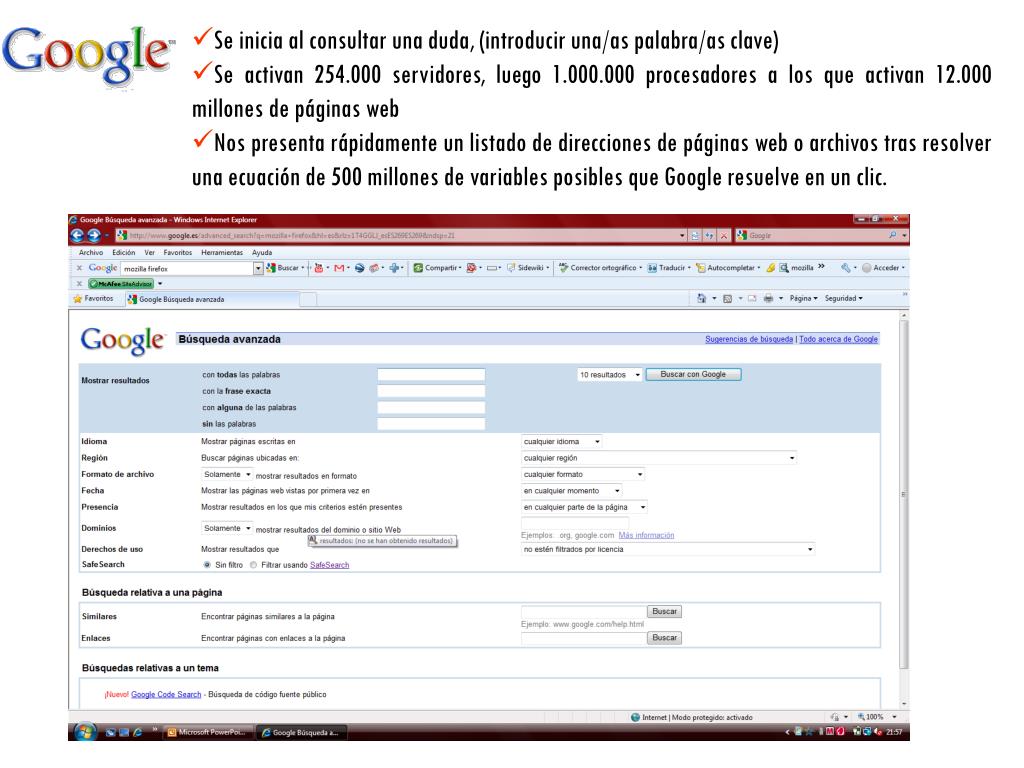
Task: Open the 'Google Code Search' link
Action: tap(166, 695)
